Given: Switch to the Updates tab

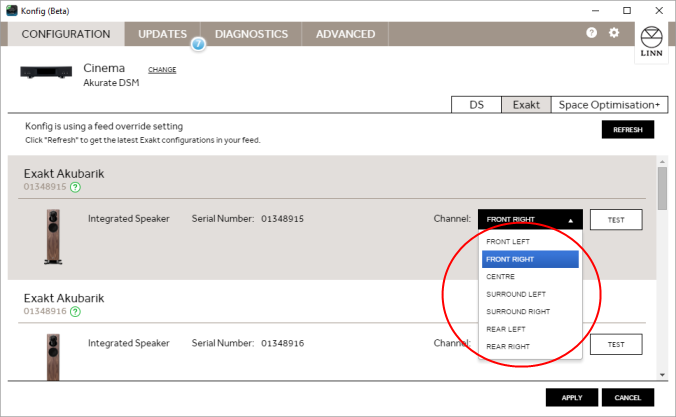Looking at the screenshot, I should pos(163,34).
